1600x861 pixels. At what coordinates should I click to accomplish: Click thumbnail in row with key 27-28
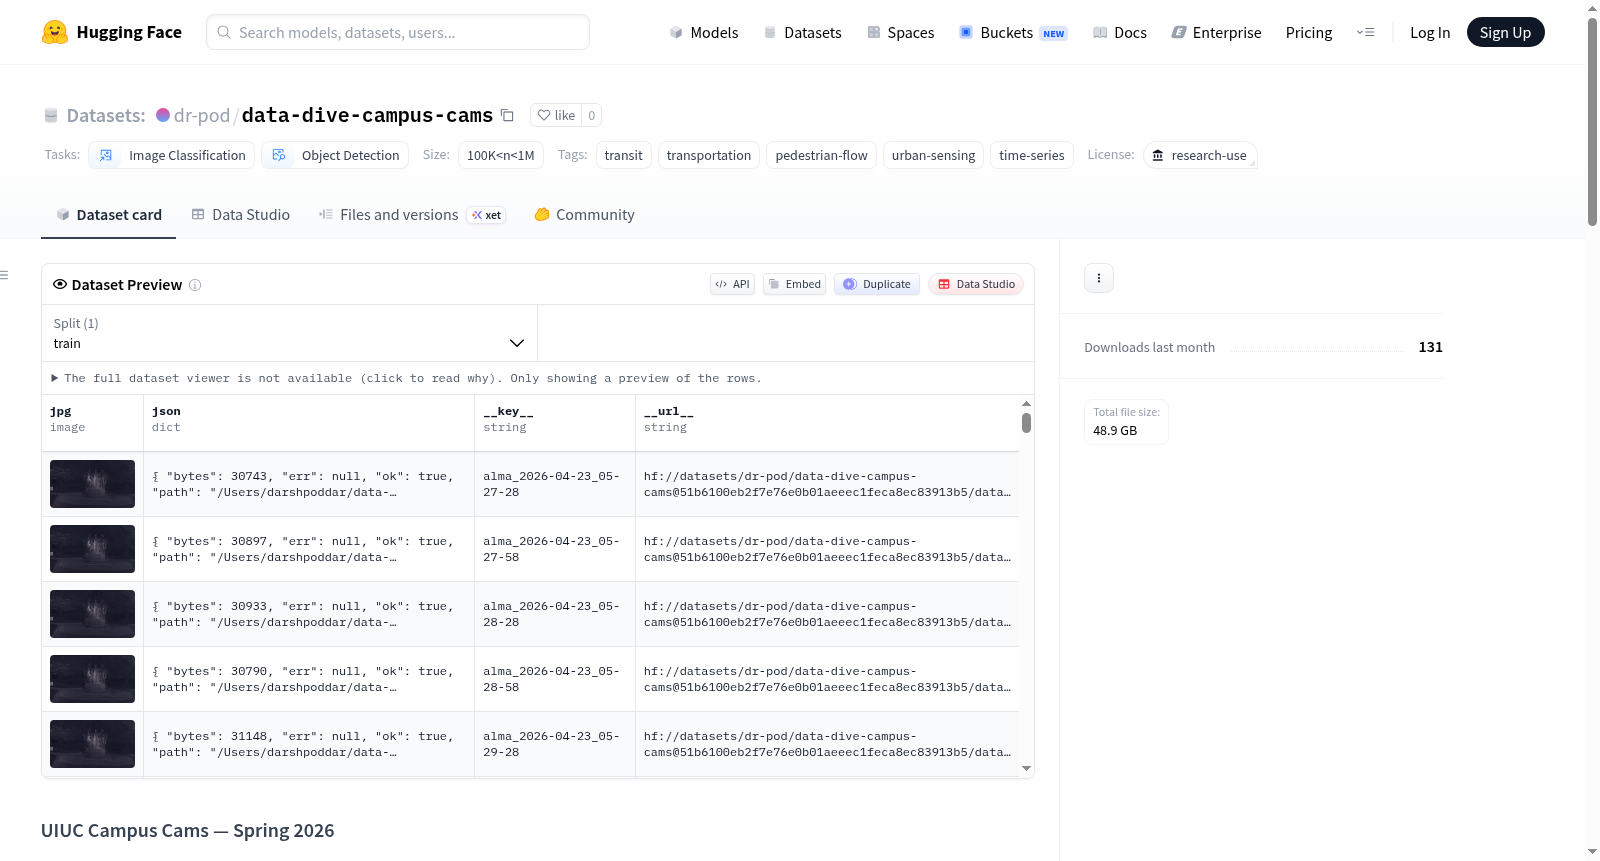[92, 484]
